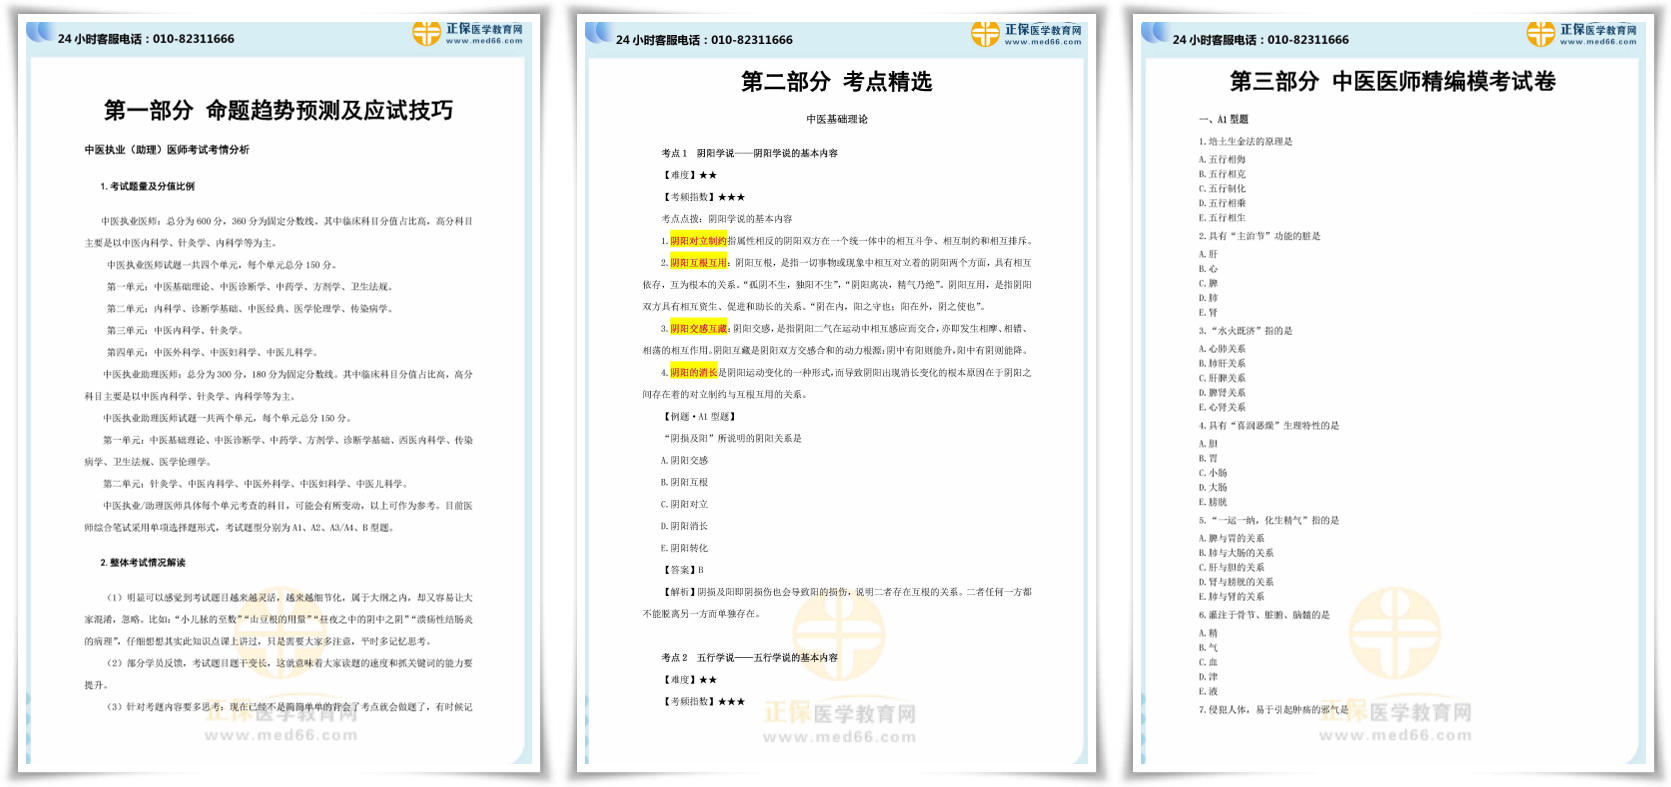Choose answer option B. 阴阳互根 in example question
The width and height of the screenshot is (1671, 787).
[x=684, y=483]
